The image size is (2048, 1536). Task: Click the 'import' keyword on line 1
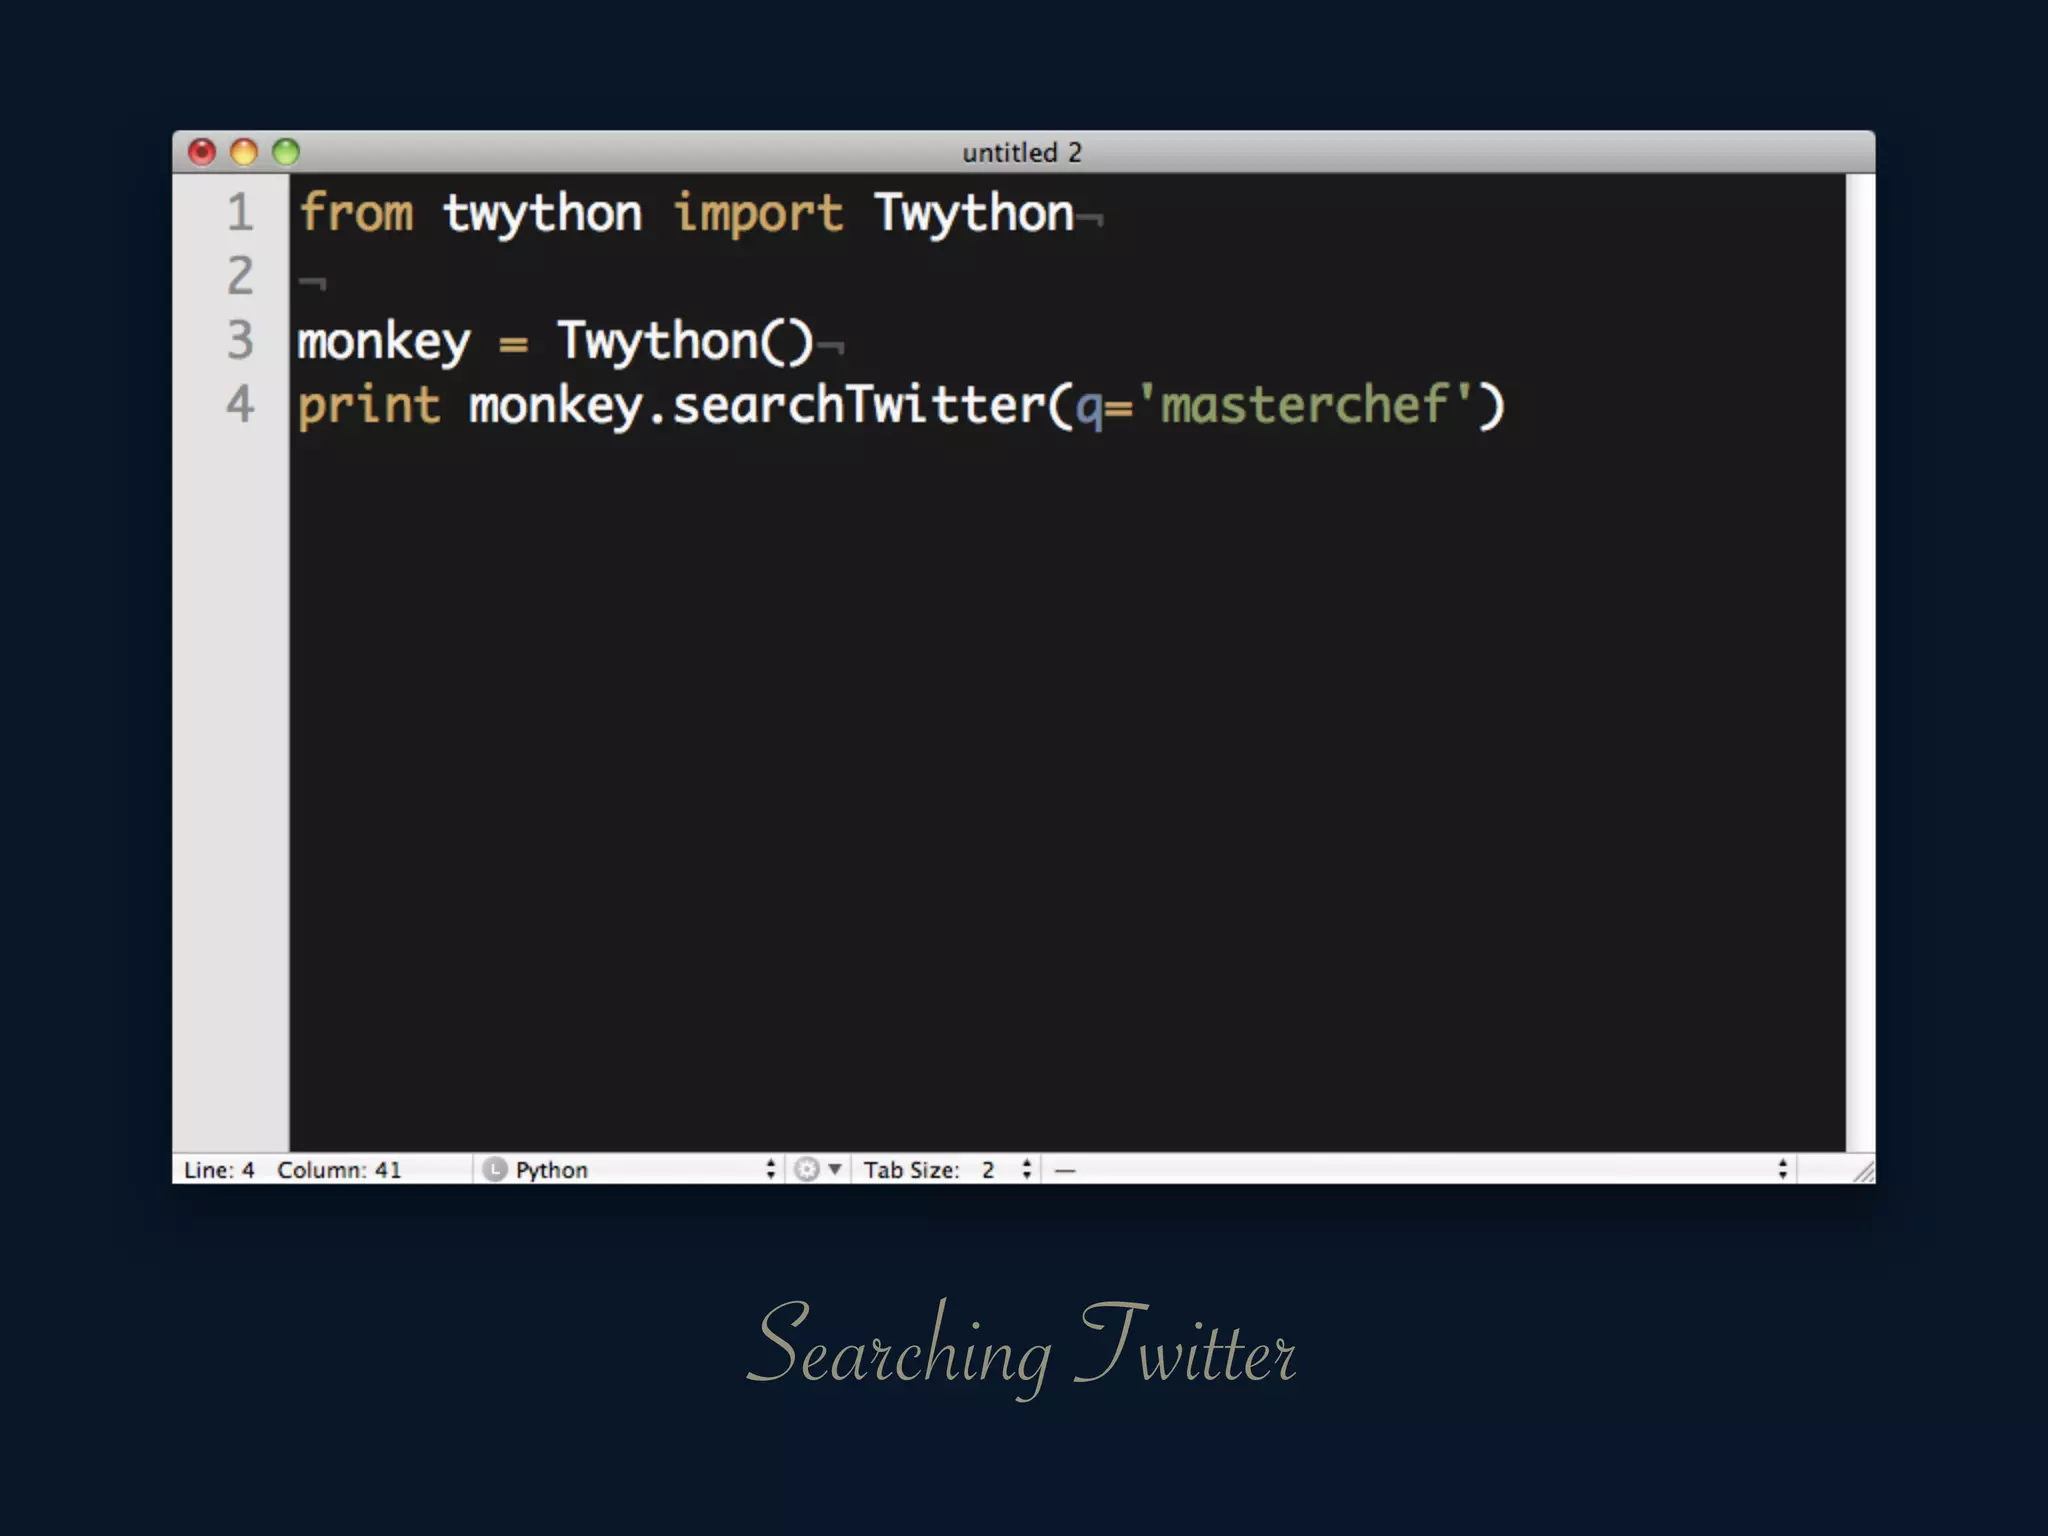pyautogui.click(x=758, y=214)
